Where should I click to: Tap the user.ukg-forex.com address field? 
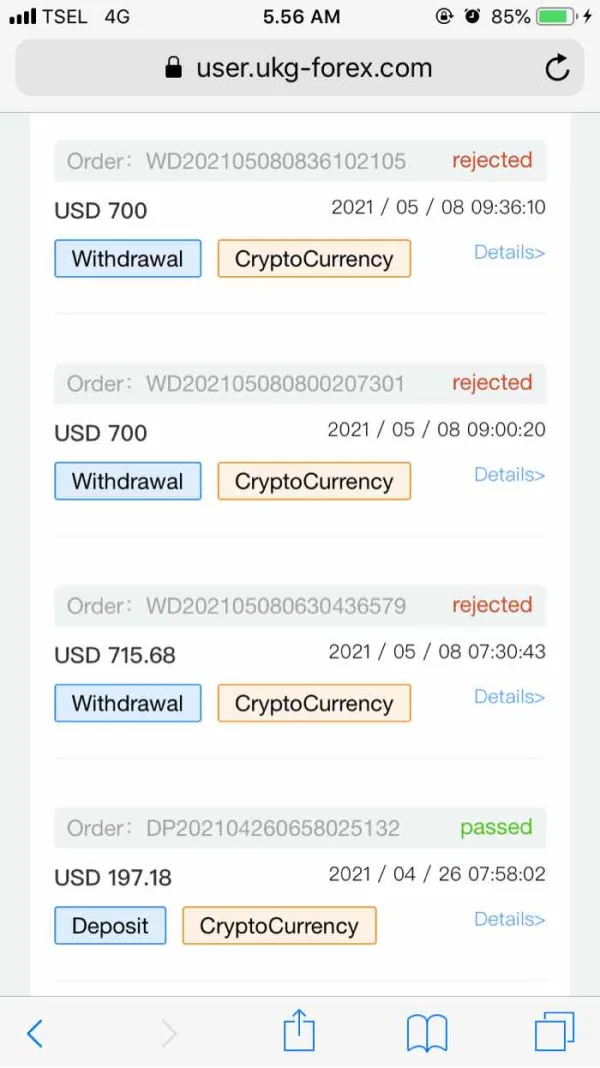point(313,68)
